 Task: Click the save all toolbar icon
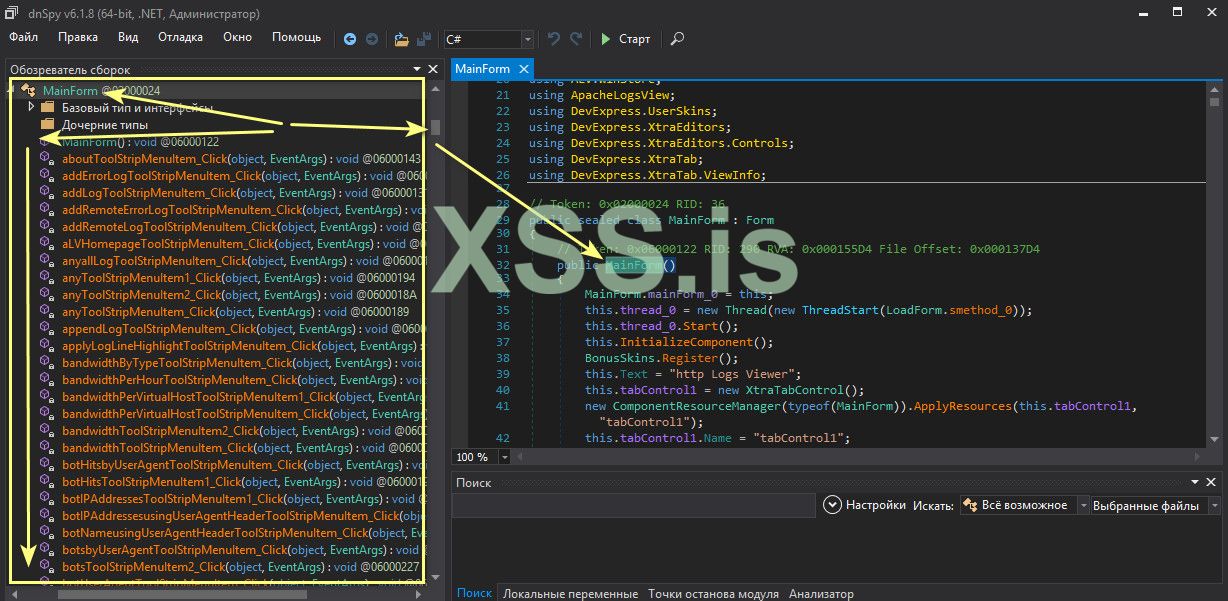(x=424, y=39)
